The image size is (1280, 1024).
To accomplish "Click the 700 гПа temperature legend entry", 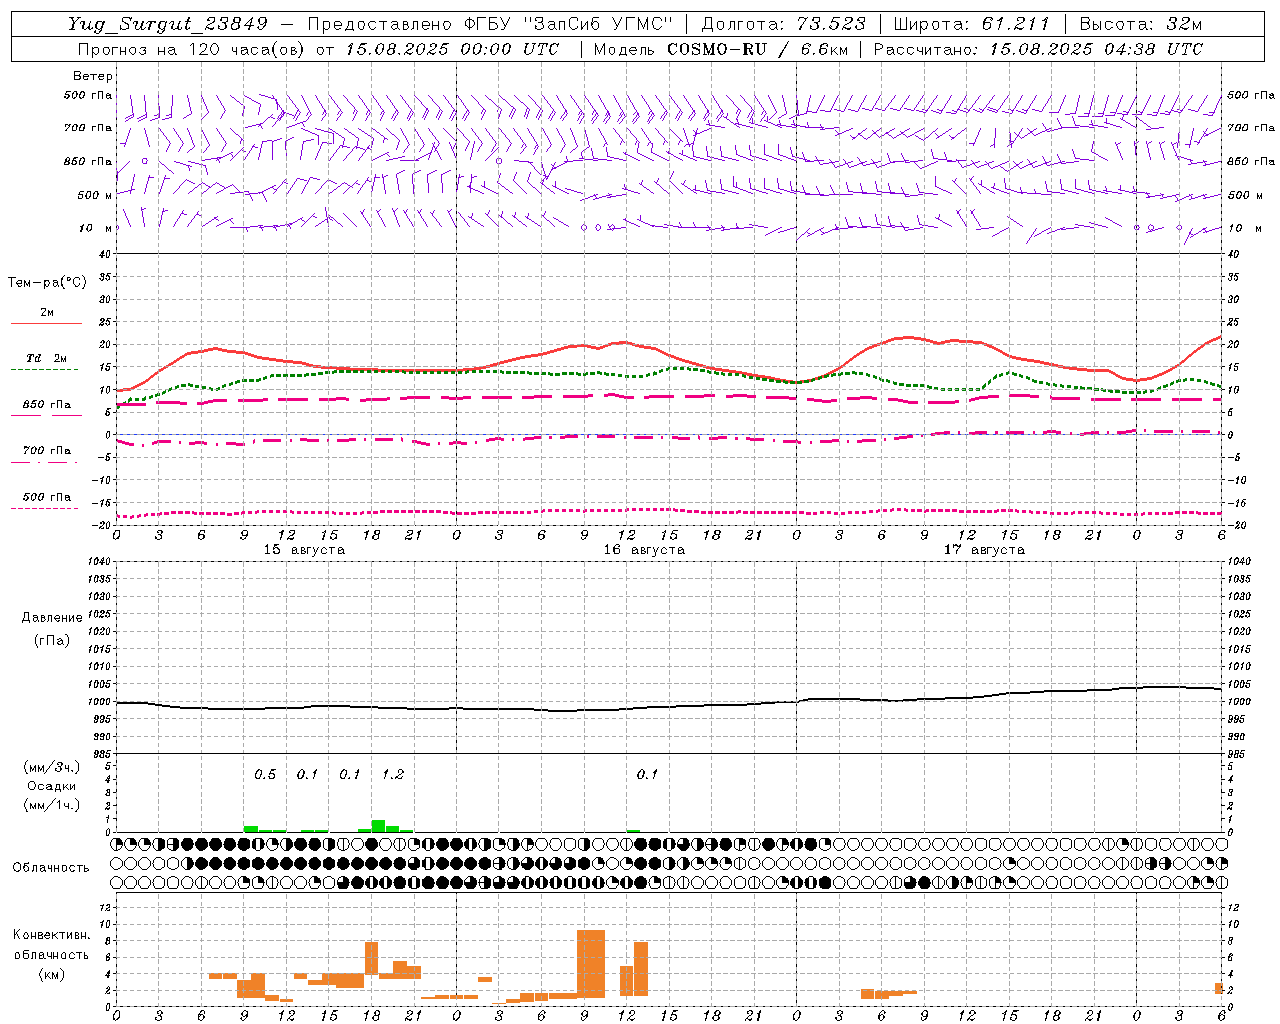I will 46,451.
